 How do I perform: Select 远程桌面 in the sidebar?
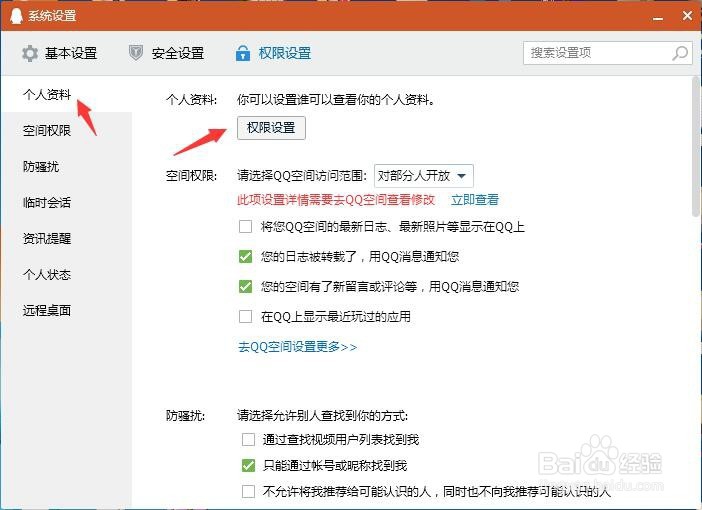[47, 310]
